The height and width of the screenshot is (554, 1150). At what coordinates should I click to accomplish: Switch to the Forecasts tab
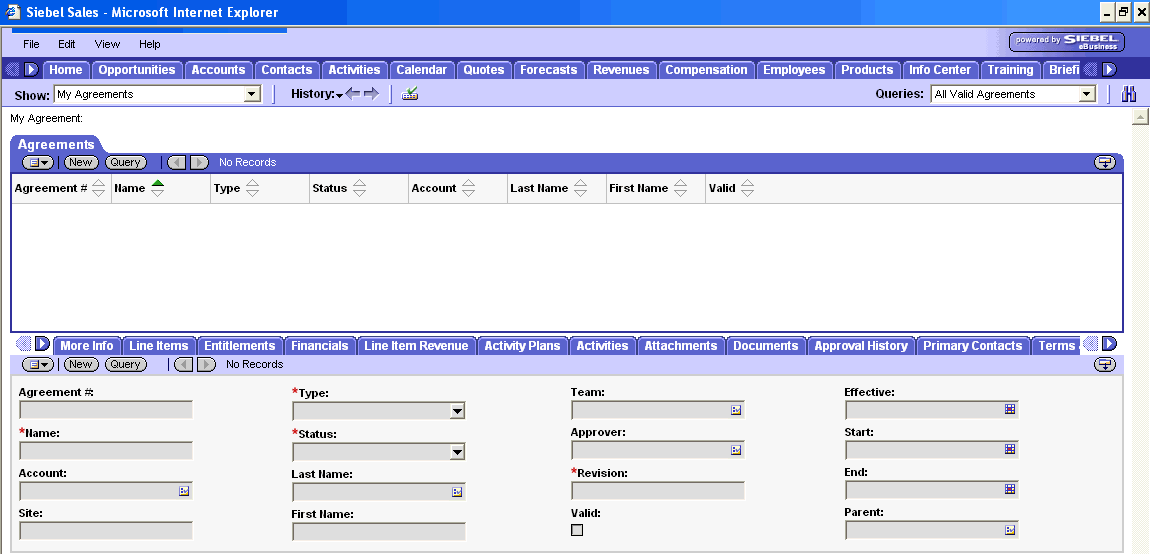[x=549, y=70]
